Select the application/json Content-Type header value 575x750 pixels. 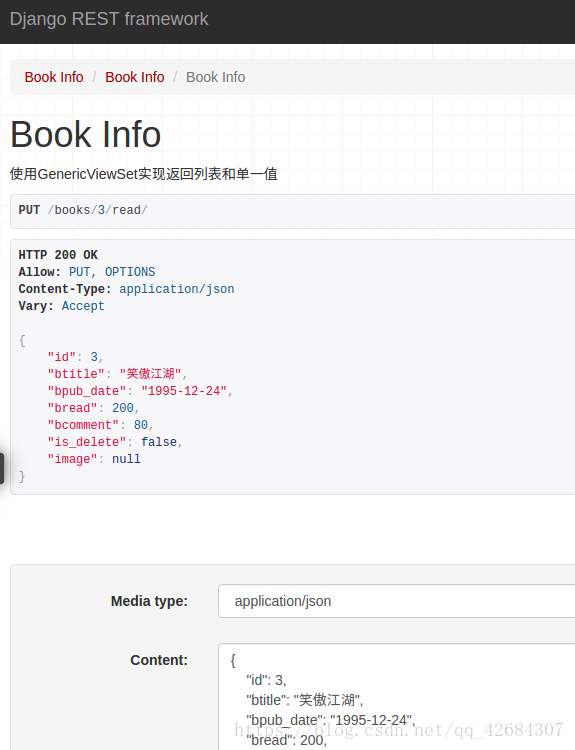177,289
